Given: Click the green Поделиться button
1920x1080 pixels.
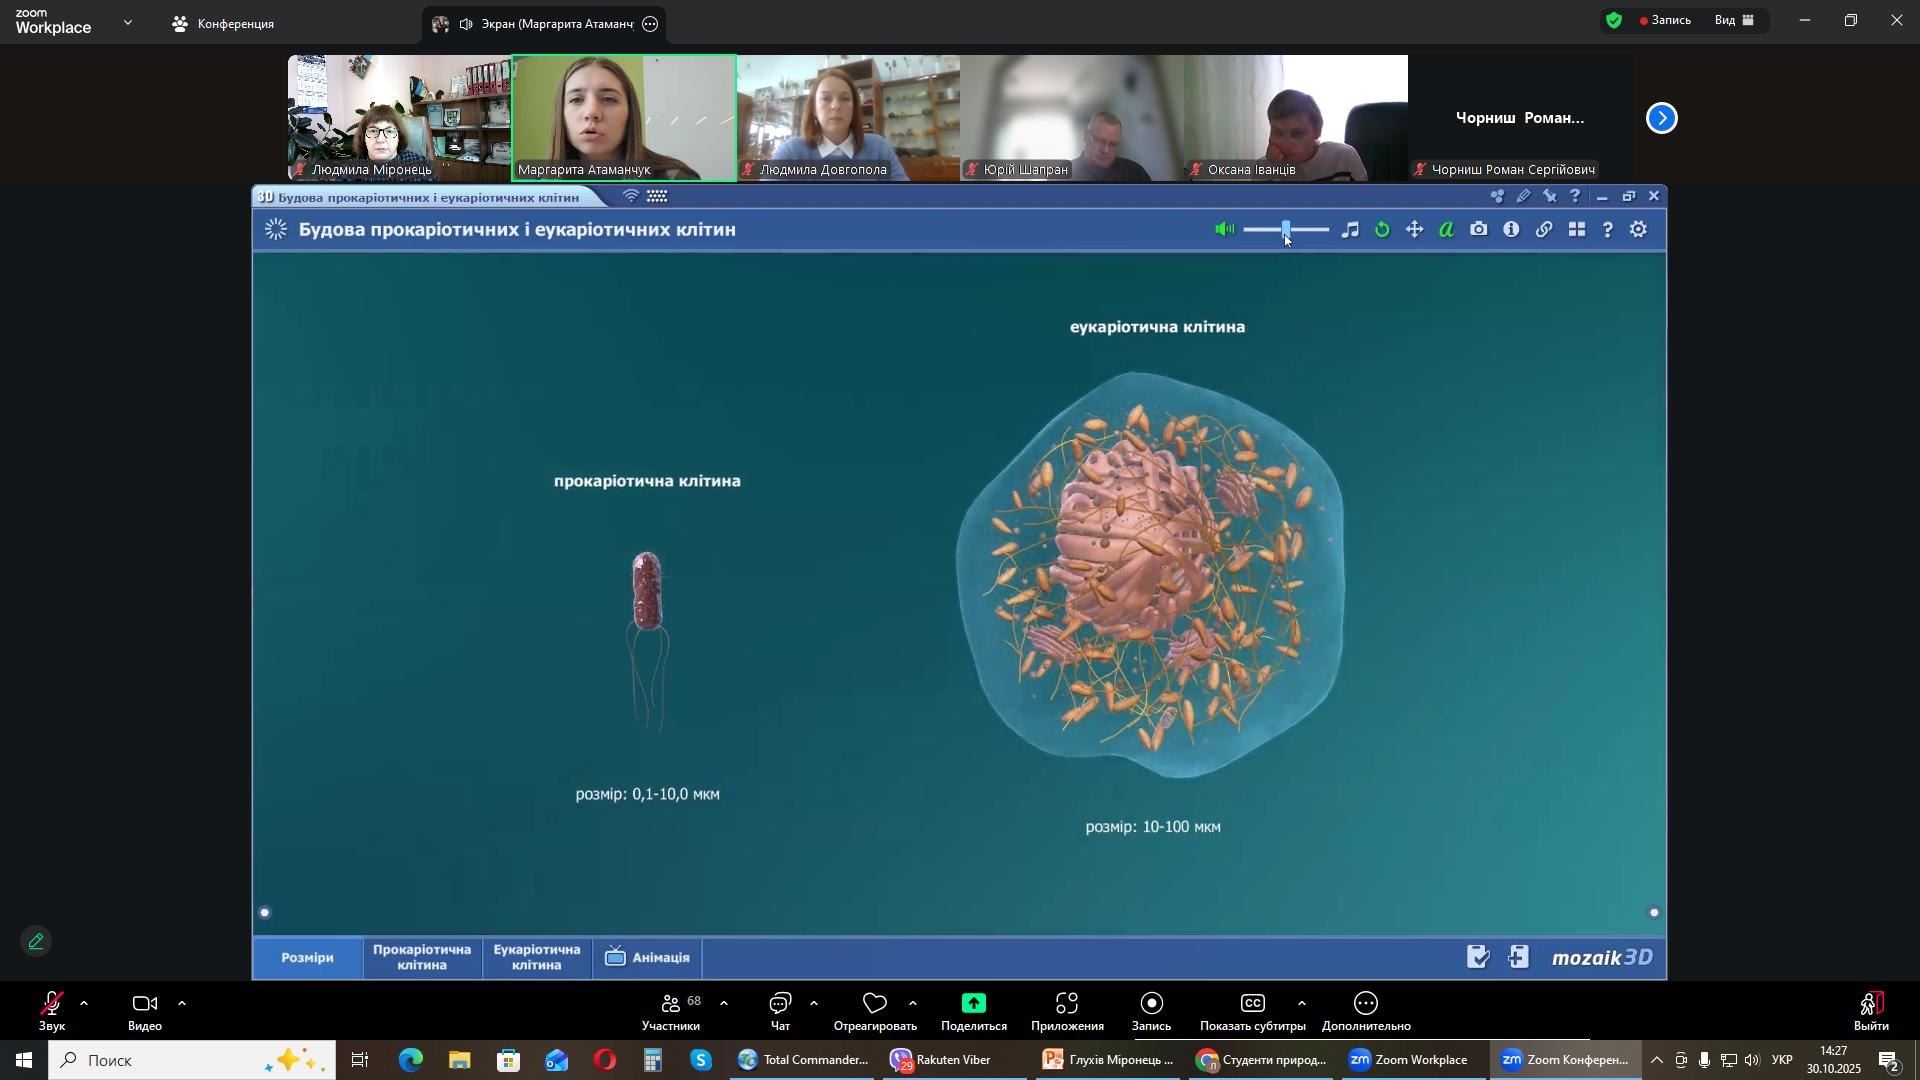Looking at the screenshot, I should 973,1011.
